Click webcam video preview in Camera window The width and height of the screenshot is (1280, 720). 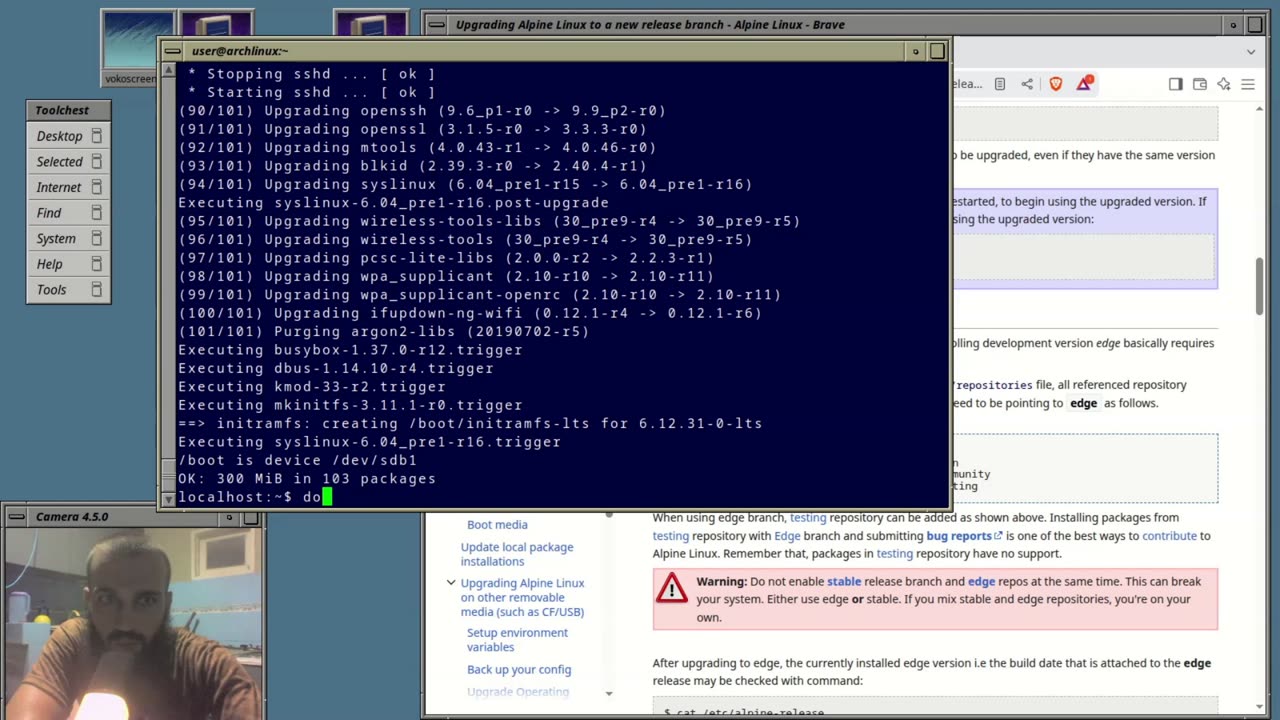tap(132, 623)
